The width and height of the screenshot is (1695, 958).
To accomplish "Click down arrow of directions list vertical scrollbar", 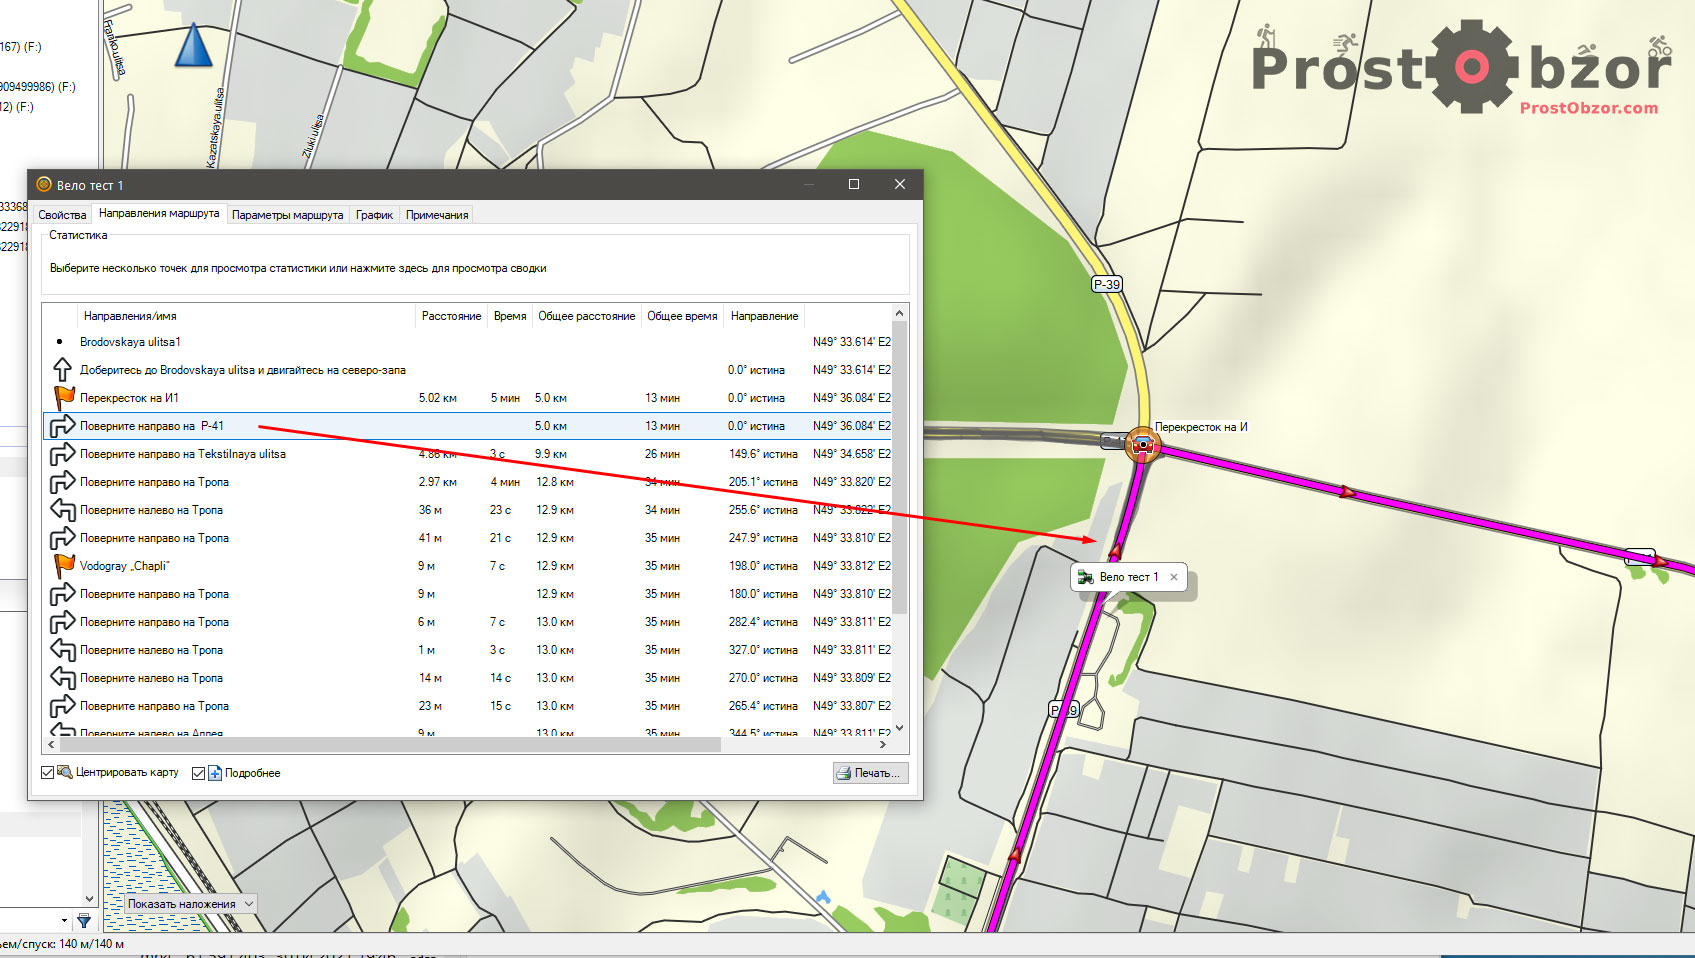I will [x=899, y=728].
